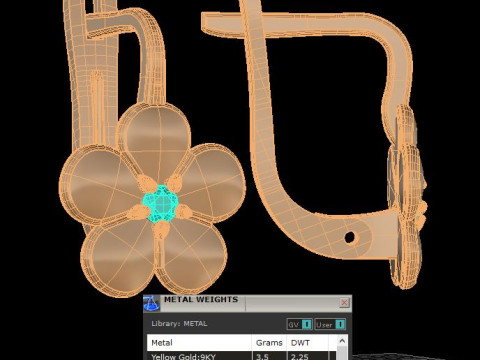The height and width of the screenshot is (360, 480).
Task: Click the metal list scroll-up arrow
Action: pos(342,341)
